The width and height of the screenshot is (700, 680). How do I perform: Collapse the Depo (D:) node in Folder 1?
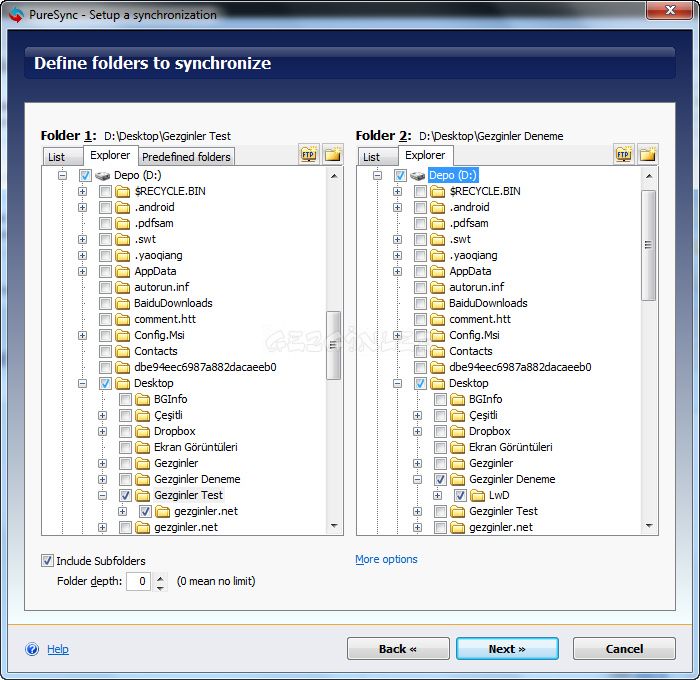(62, 175)
